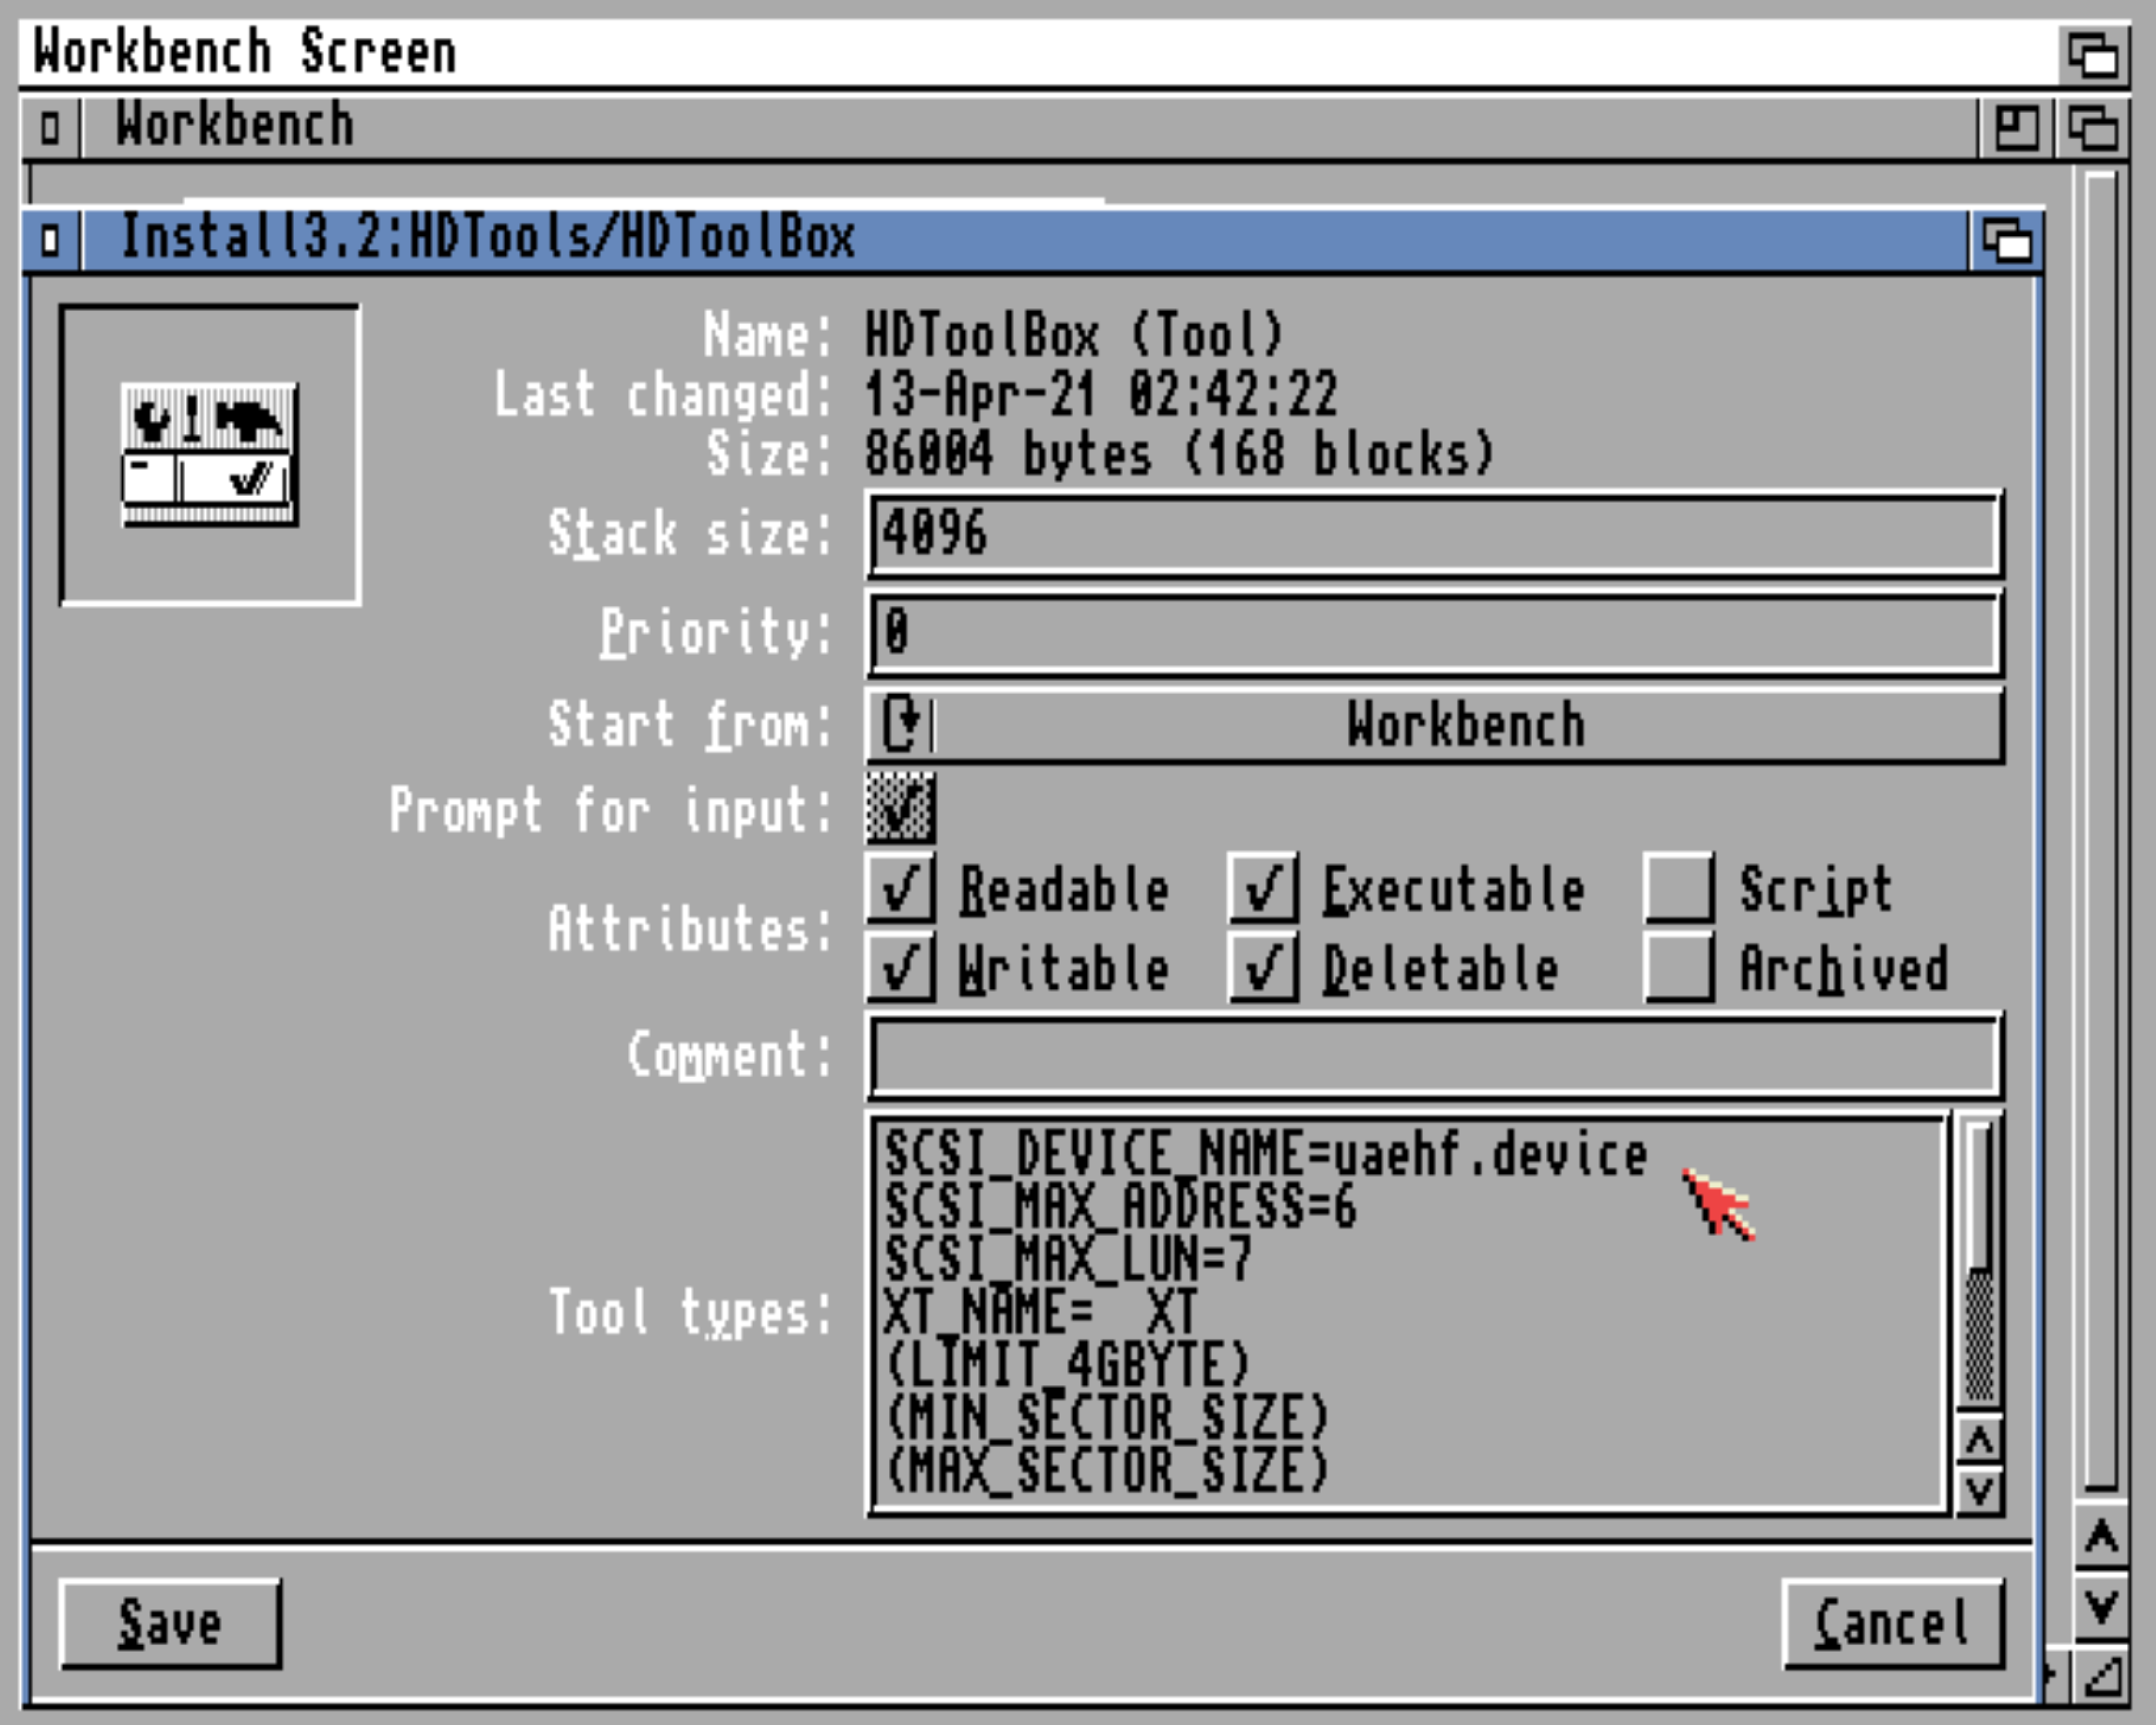Select the SCSI_MAX_ADDRESS=6 tool type entry
Image resolution: width=2156 pixels, height=1725 pixels.
point(1120,1206)
